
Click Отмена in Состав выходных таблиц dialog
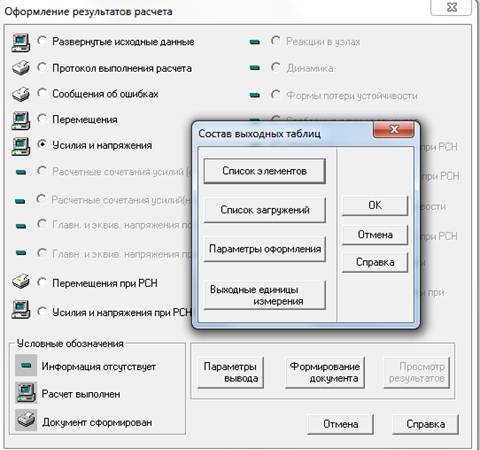[x=375, y=235]
